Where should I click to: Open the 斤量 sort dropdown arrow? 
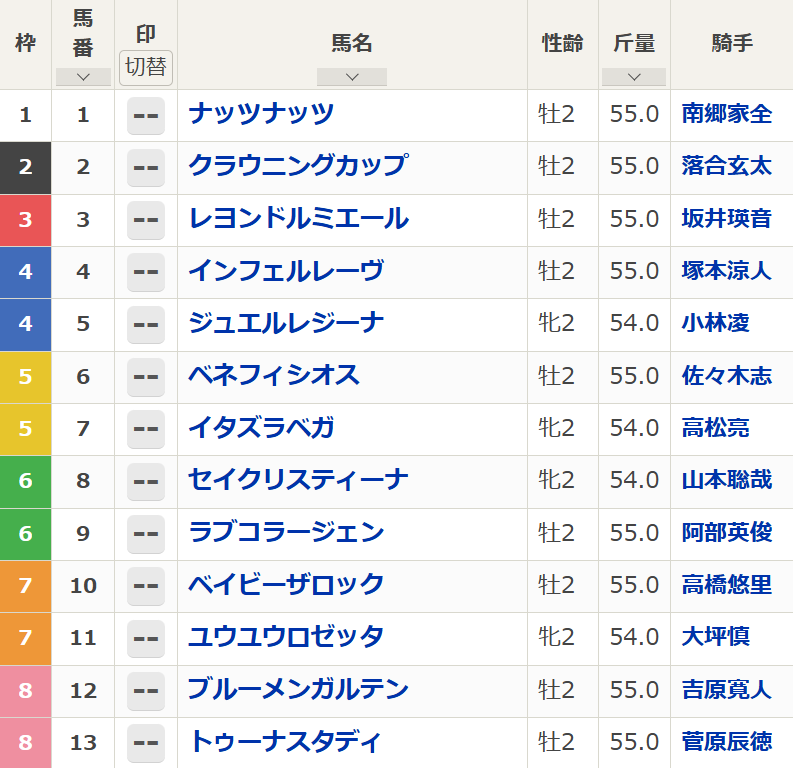coord(634,77)
